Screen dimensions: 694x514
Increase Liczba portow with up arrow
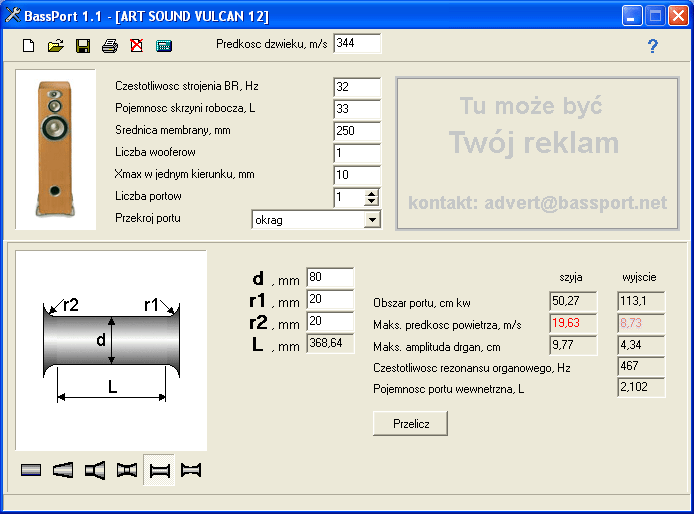tap(372, 193)
